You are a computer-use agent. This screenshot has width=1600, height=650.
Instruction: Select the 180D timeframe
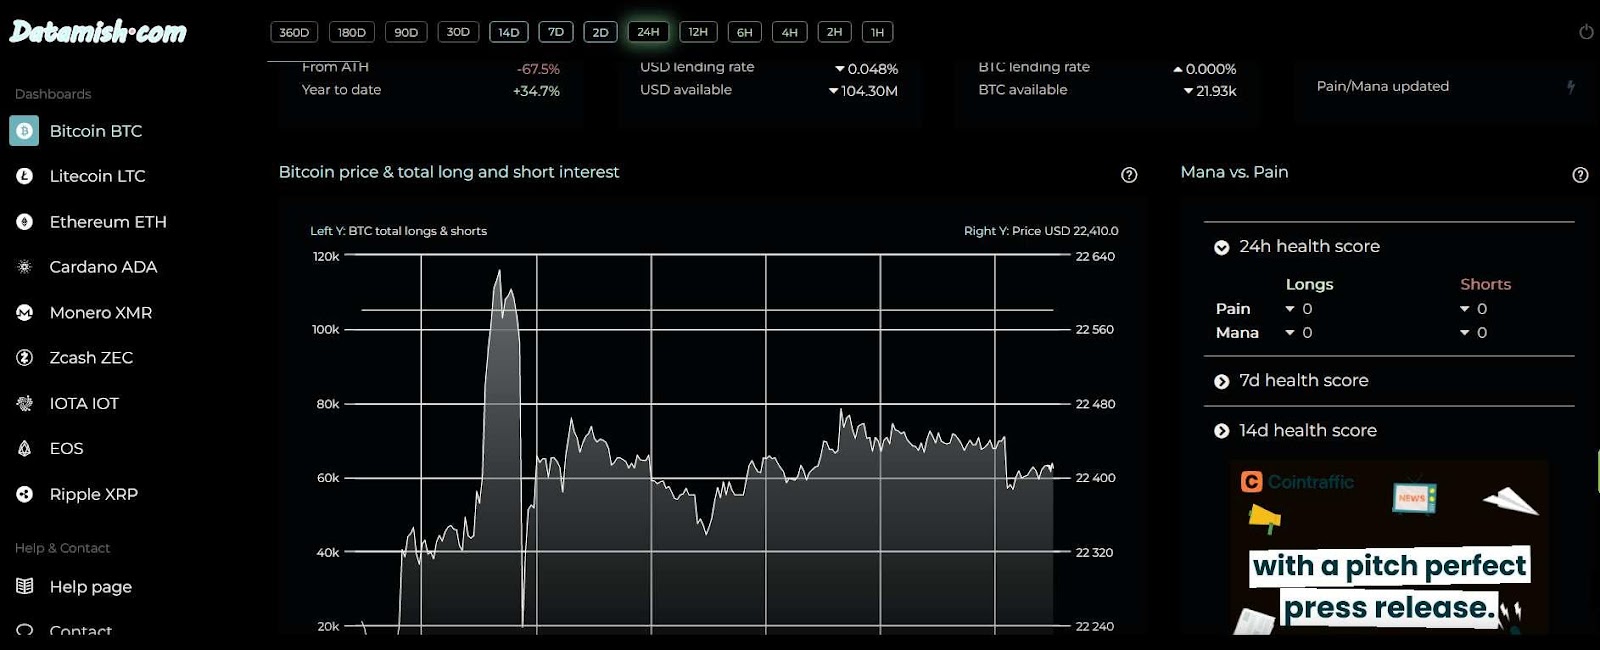[352, 32]
